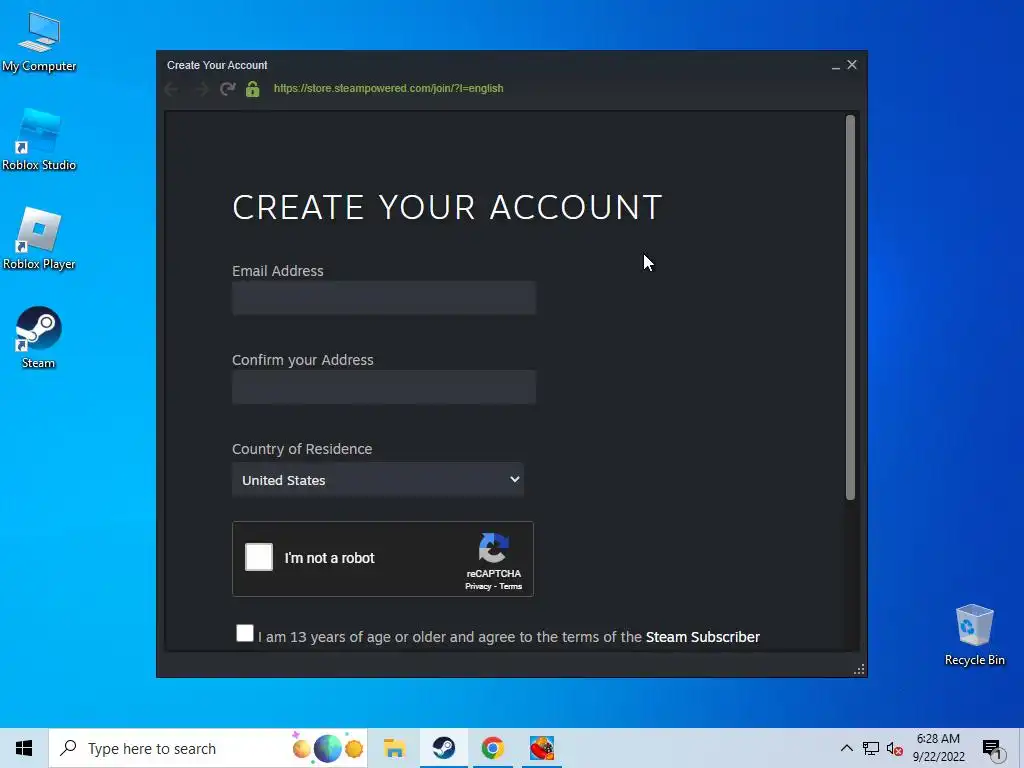The width and height of the screenshot is (1024, 768).
Task: Click the store.steampowered.com URL text
Action: point(389,88)
